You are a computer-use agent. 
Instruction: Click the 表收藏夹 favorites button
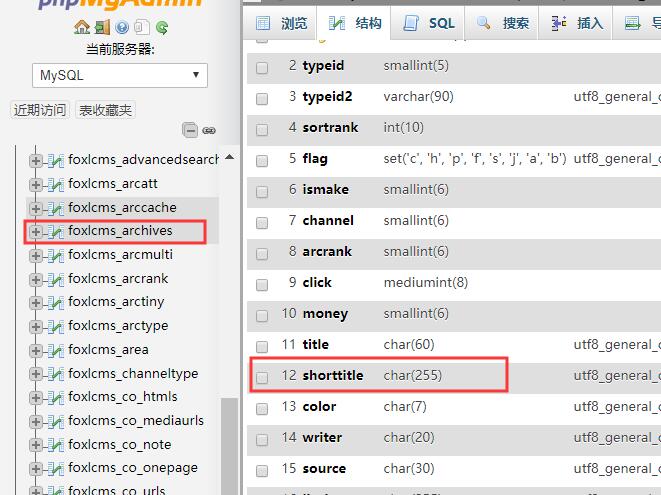pos(106,110)
